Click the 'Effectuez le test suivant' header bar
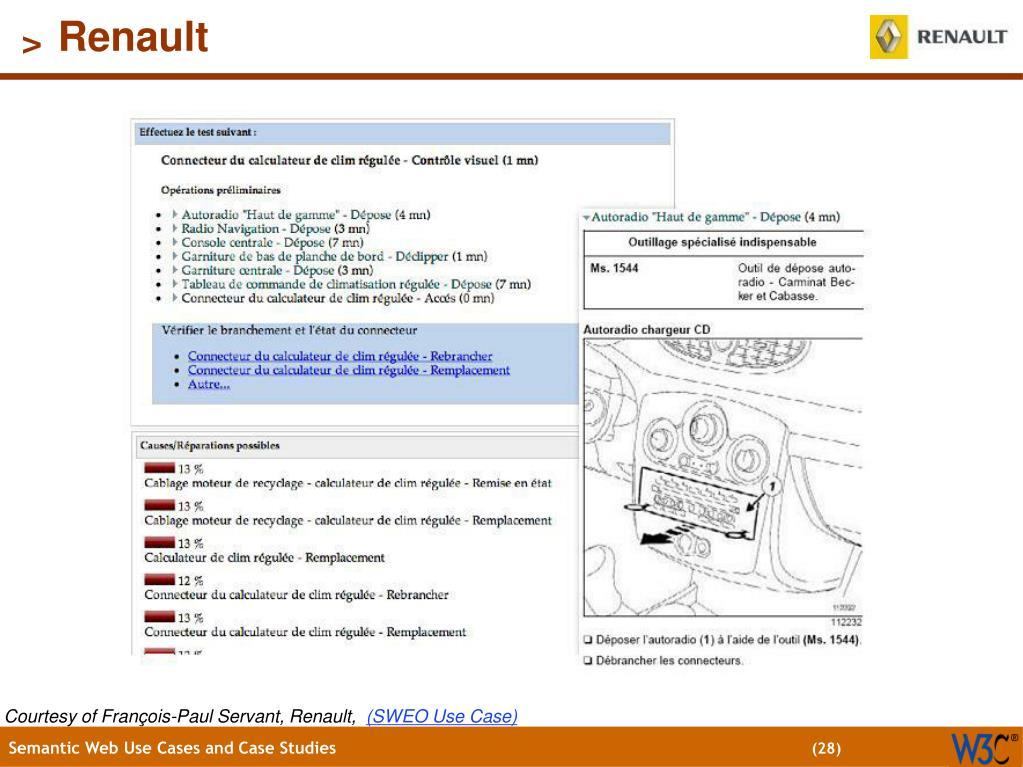This screenshot has width=1023, height=767. 403,132
